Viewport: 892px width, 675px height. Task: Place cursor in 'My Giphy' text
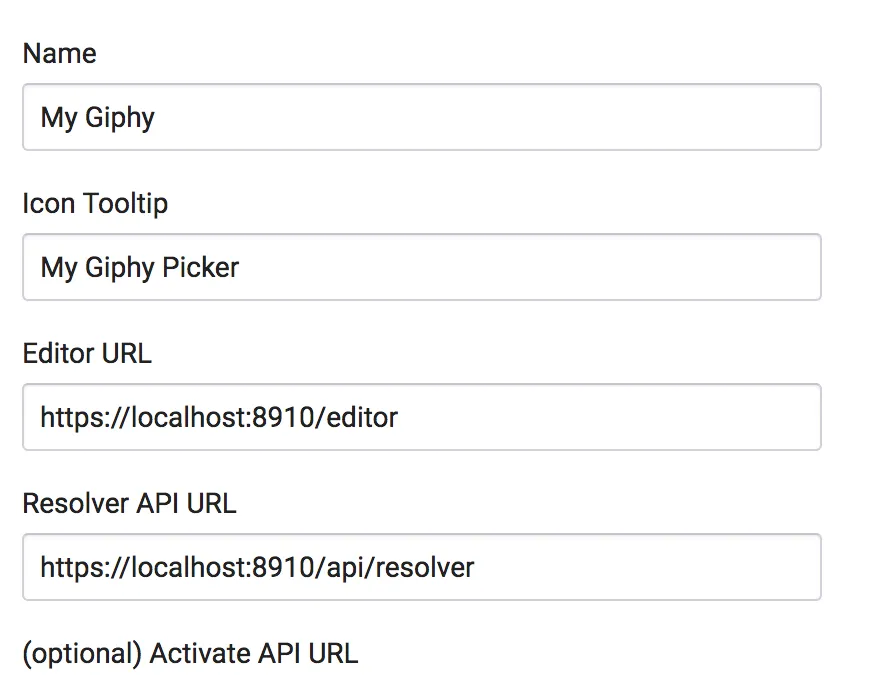[x=97, y=118]
